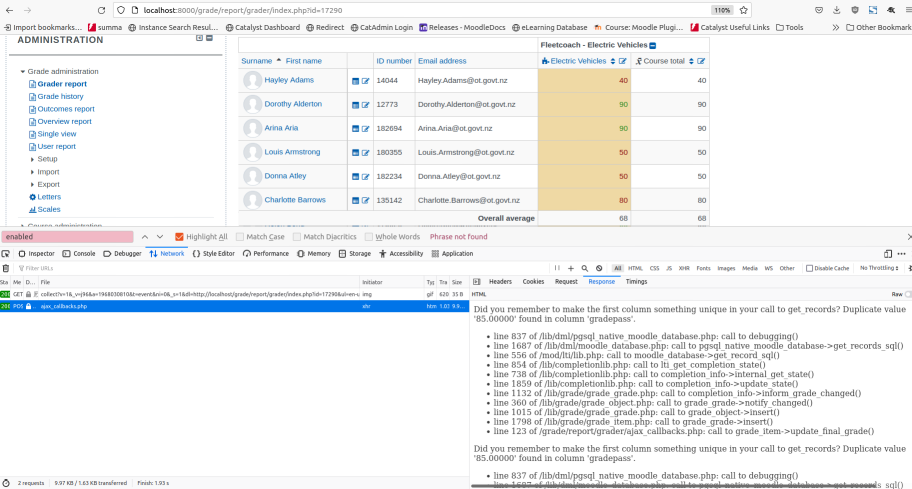Screen dimensions: 912x489
Task: Check the Disable Cache checkbox
Action: tap(809, 268)
